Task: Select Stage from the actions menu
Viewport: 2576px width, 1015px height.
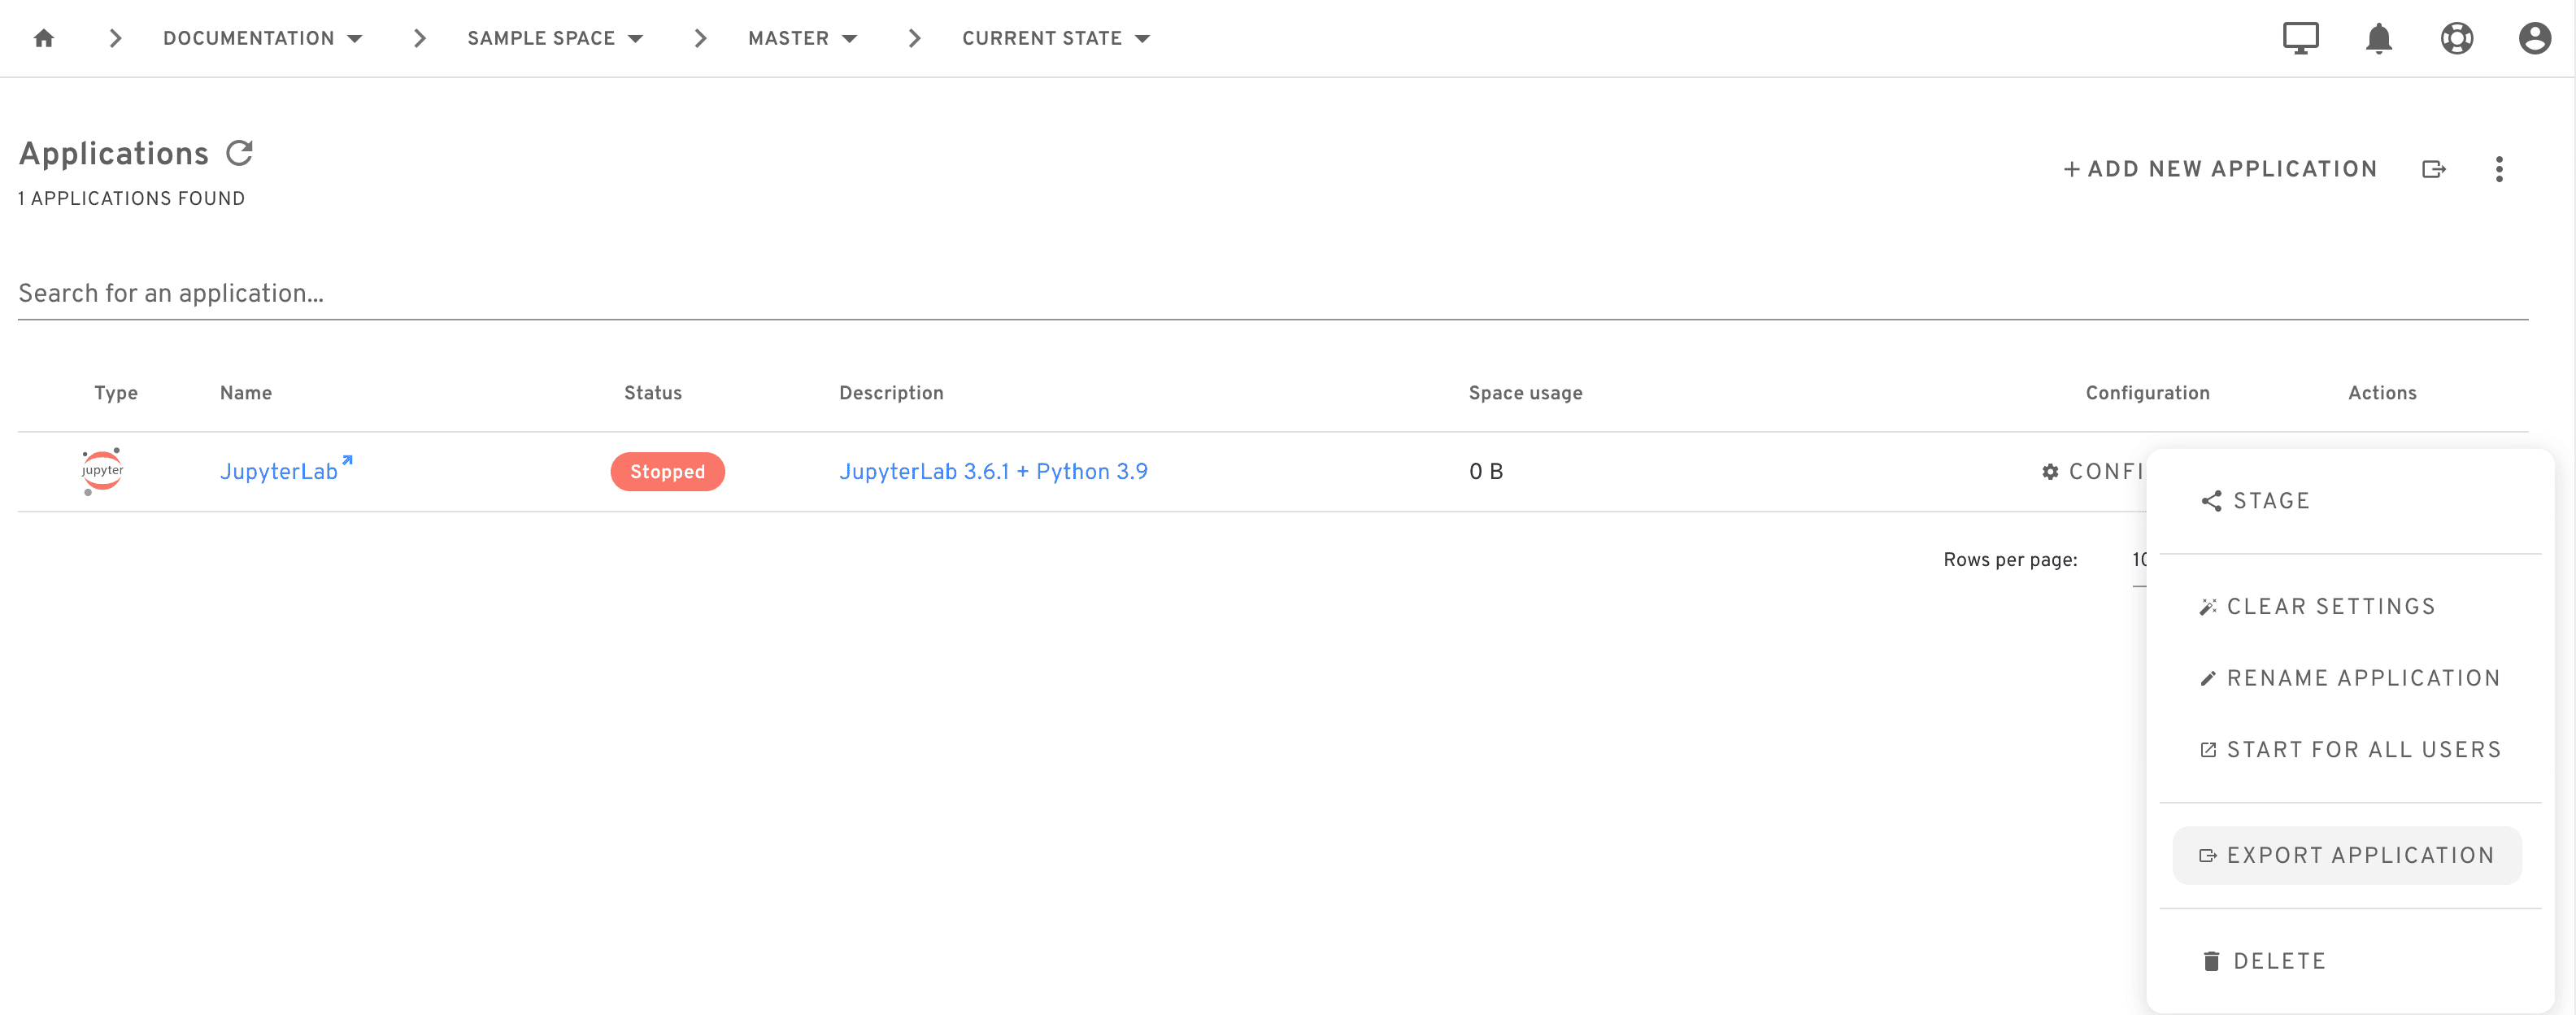Action: 2255,501
